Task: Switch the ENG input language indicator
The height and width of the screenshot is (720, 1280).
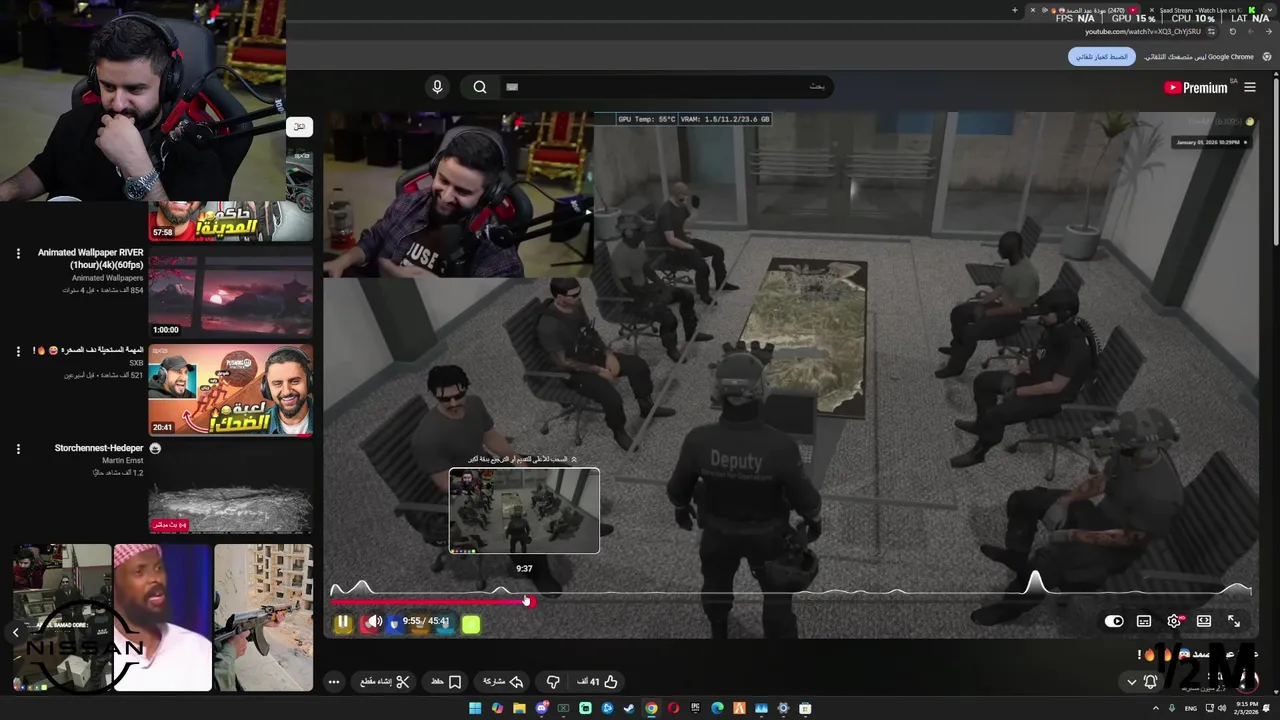Action: (1190, 708)
